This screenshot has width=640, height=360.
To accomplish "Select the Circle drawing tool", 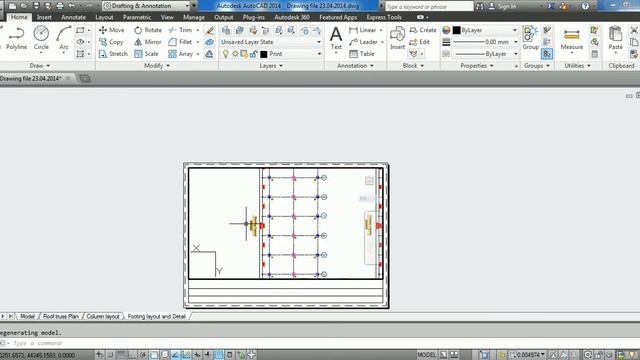I will pos(41,38).
